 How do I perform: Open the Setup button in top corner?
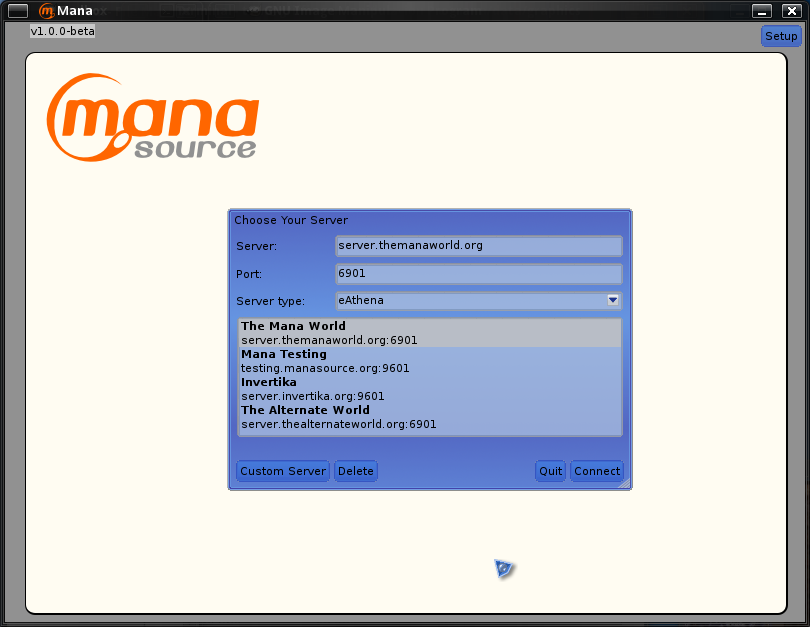click(781, 36)
